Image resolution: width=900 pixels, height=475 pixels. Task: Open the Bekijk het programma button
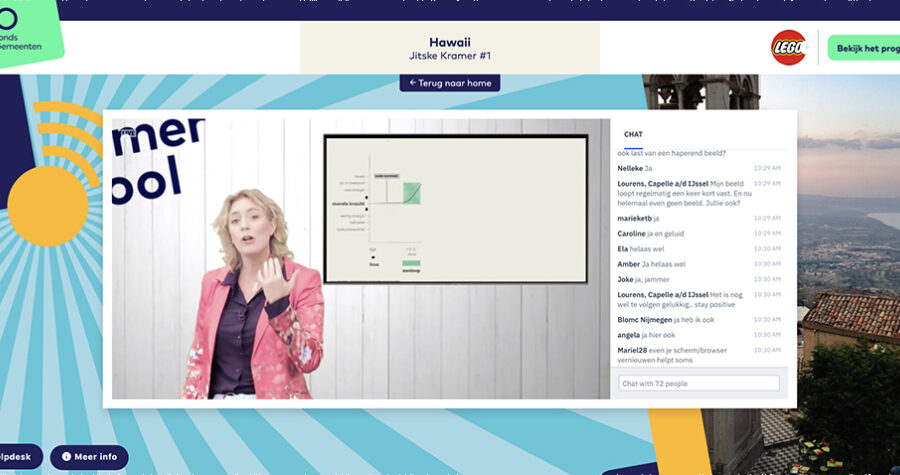[x=864, y=48]
